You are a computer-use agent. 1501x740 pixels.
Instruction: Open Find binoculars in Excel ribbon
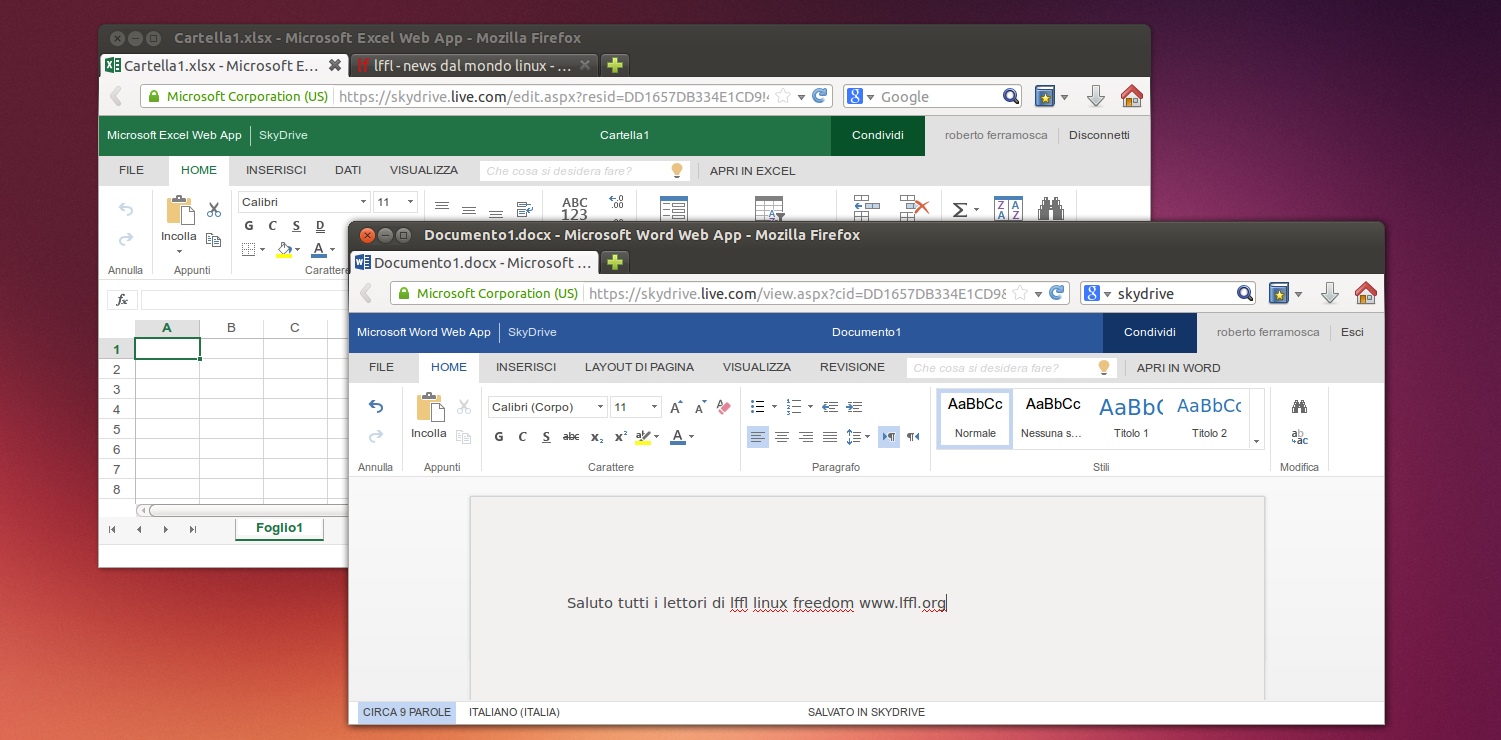tap(1050, 209)
